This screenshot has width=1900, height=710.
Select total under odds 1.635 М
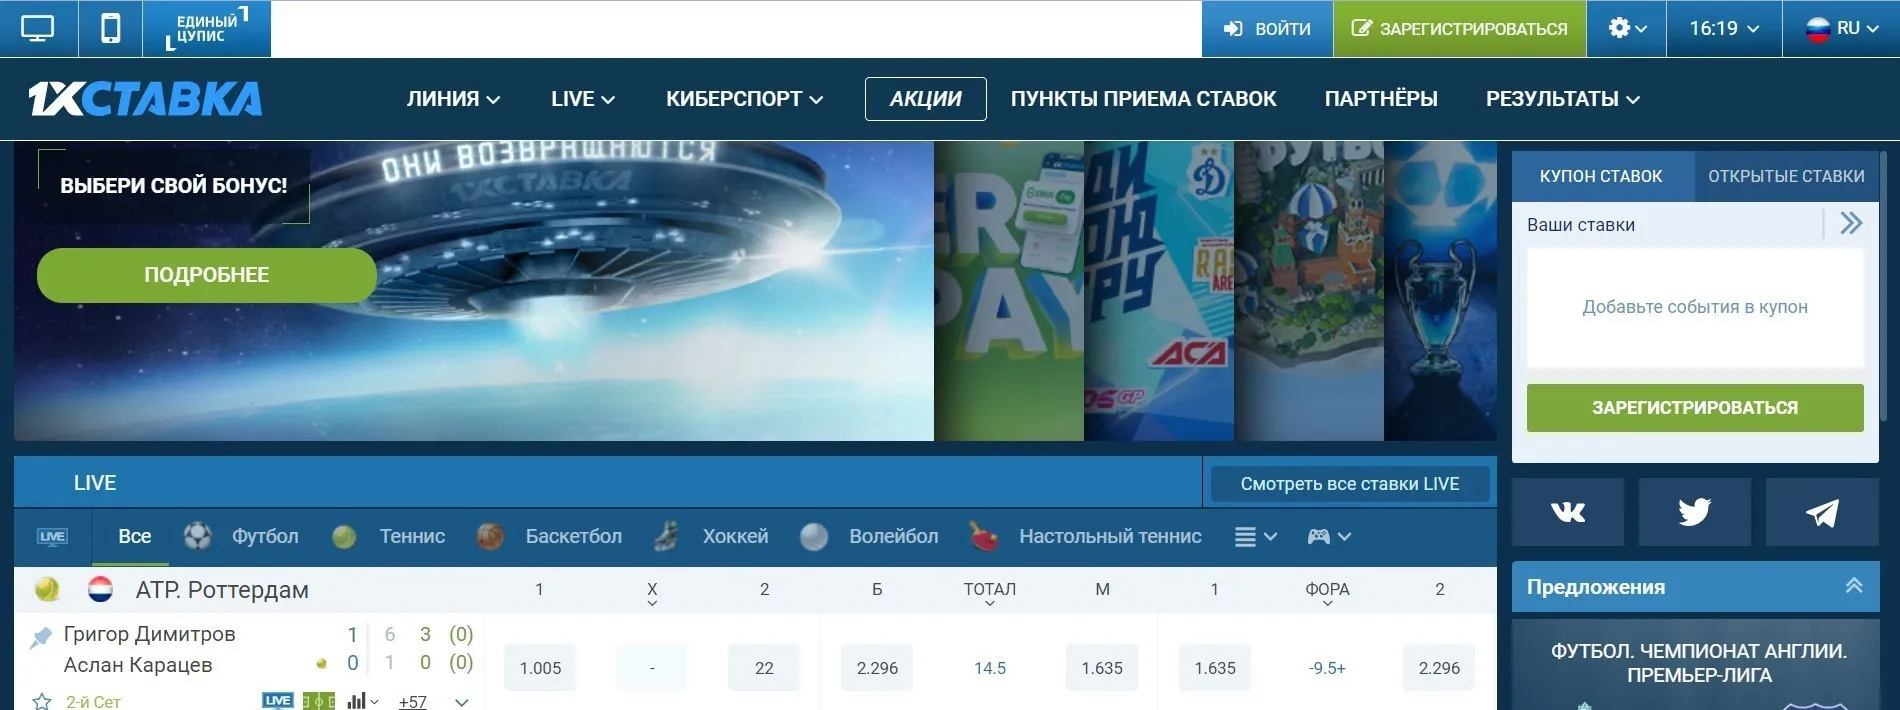click(1102, 668)
